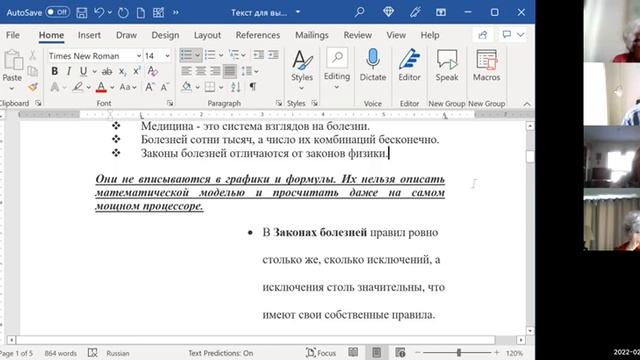
Task: Start Dictate with microphone
Action: [x=373, y=66]
